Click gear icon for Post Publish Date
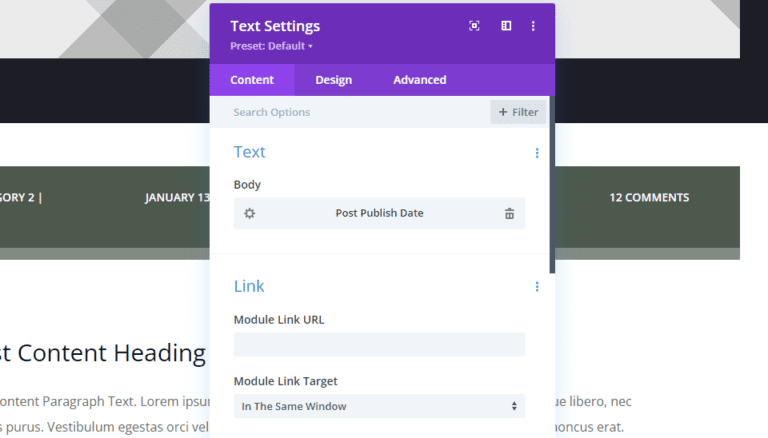This screenshot has height=438, width=768. [x=250, y=213]
